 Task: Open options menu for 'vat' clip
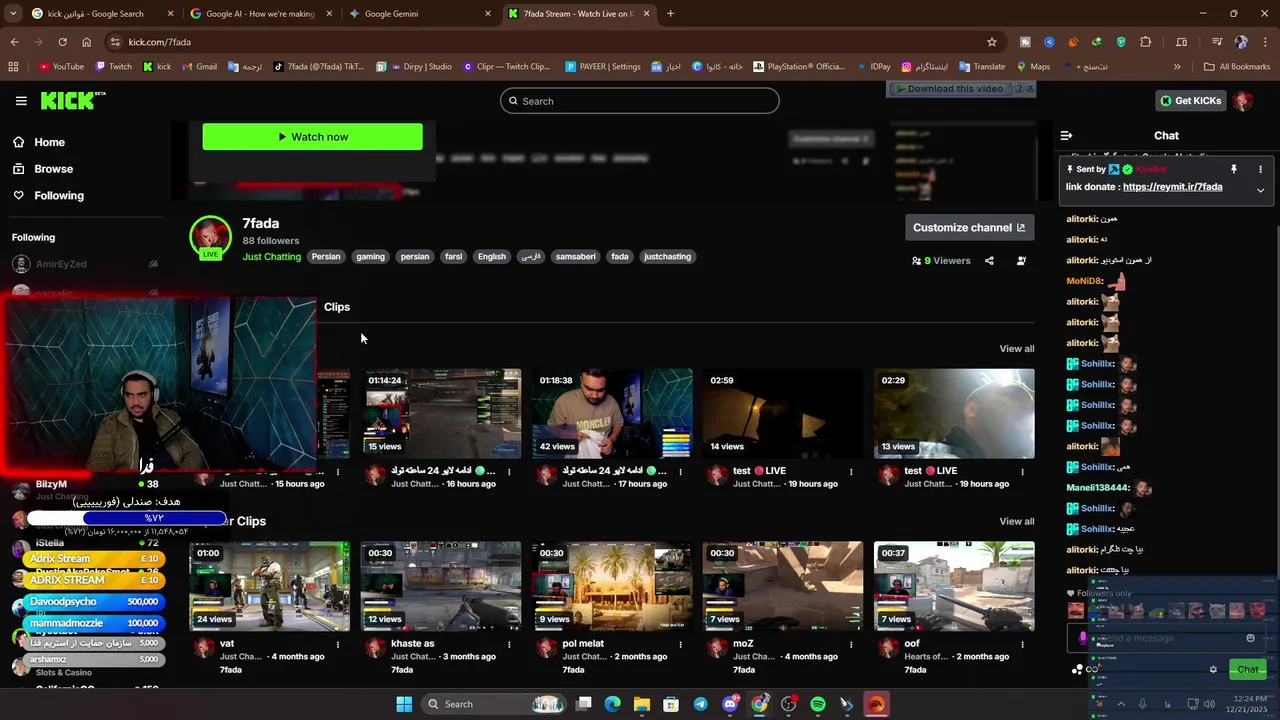(338, 645)
